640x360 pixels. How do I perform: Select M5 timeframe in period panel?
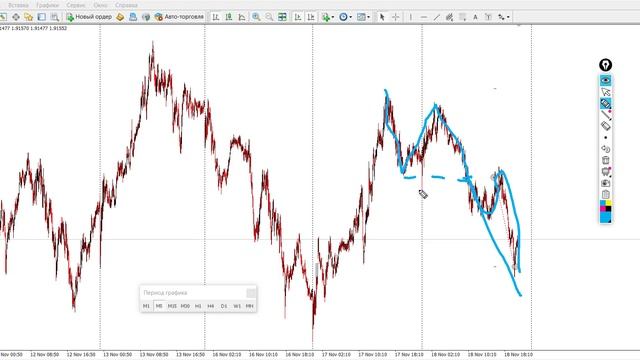point(159,306)
